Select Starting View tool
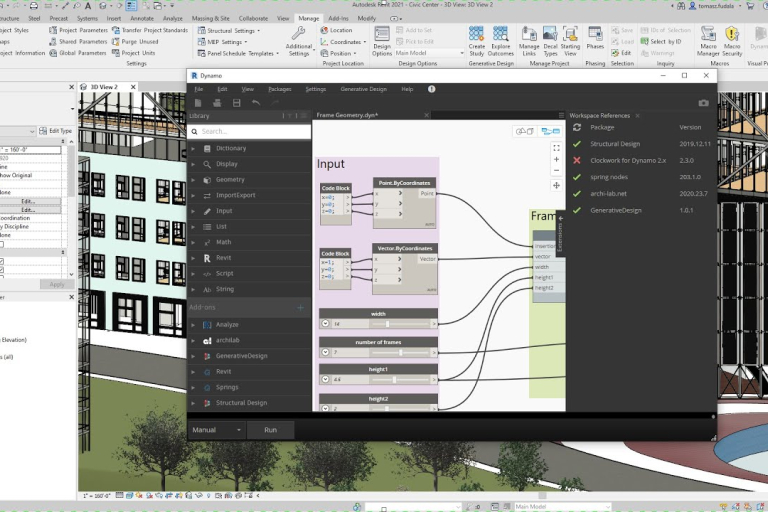Image resolution: width=768 pixels, height=512 pixels. pyautogui.click(x=570, y=41)
